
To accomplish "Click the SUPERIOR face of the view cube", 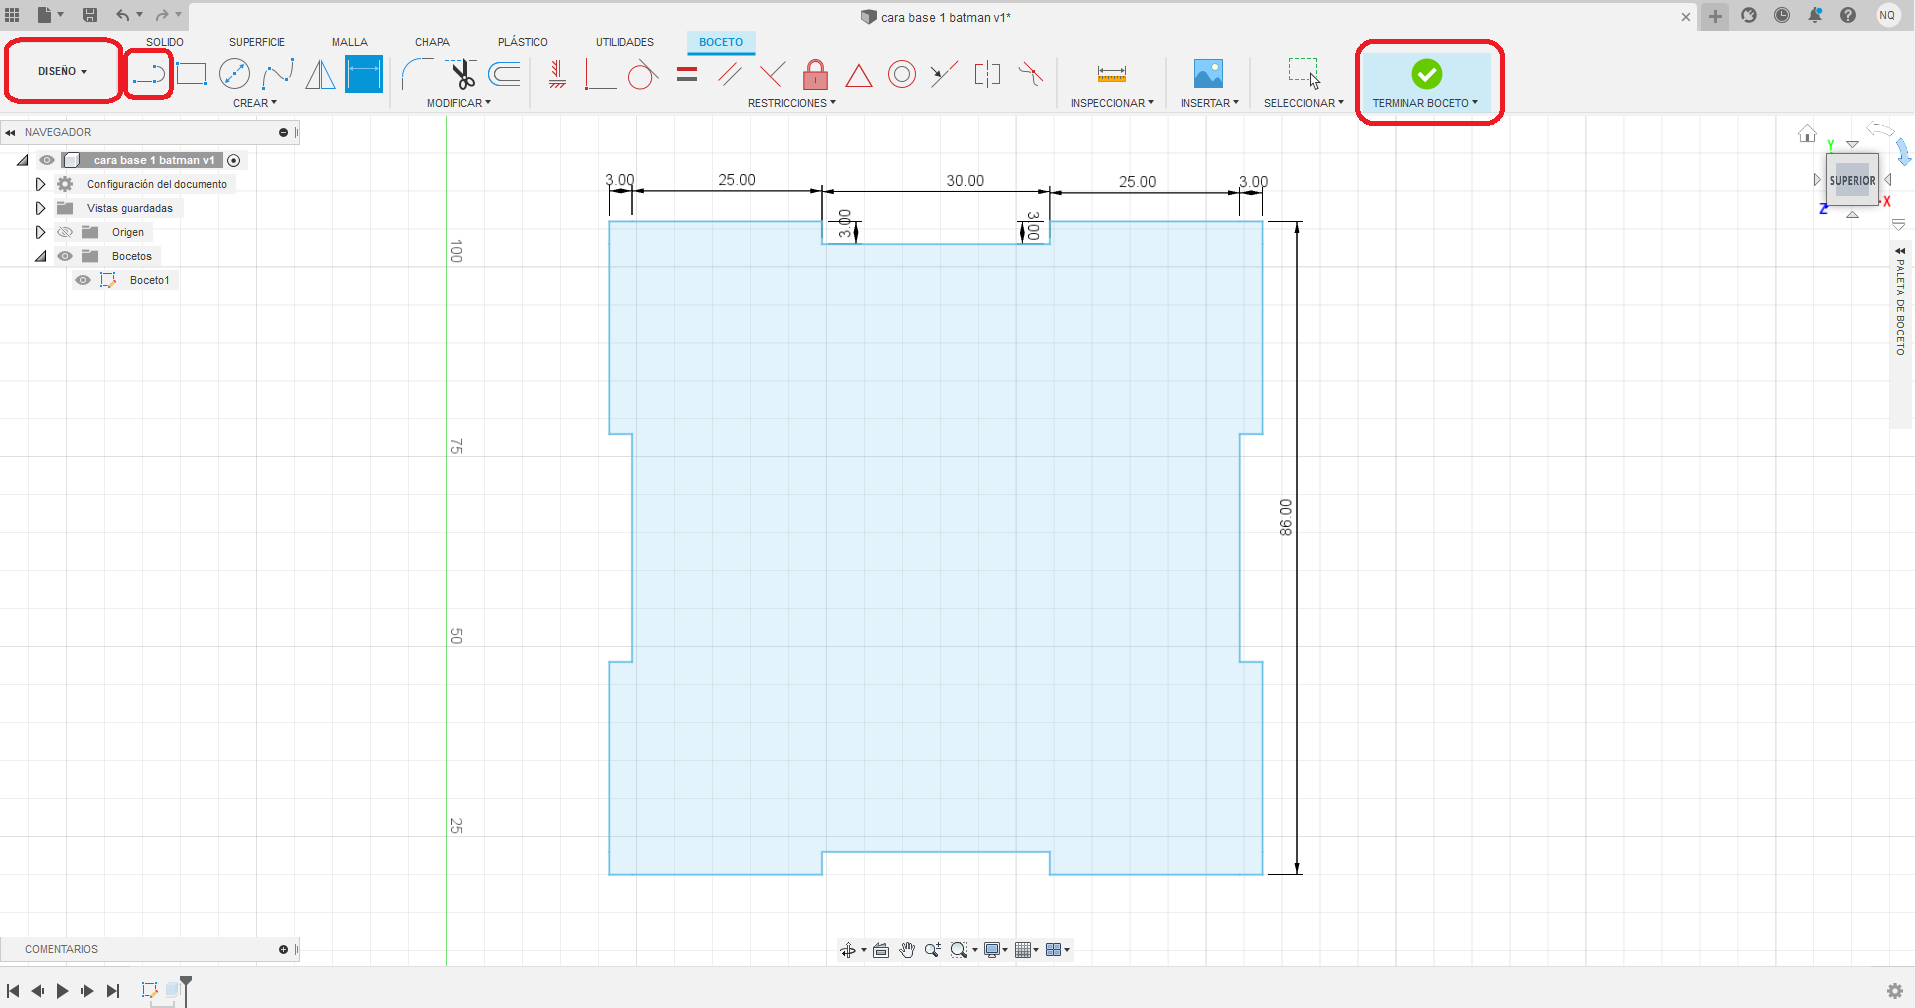I will [x=1852, y=181].
